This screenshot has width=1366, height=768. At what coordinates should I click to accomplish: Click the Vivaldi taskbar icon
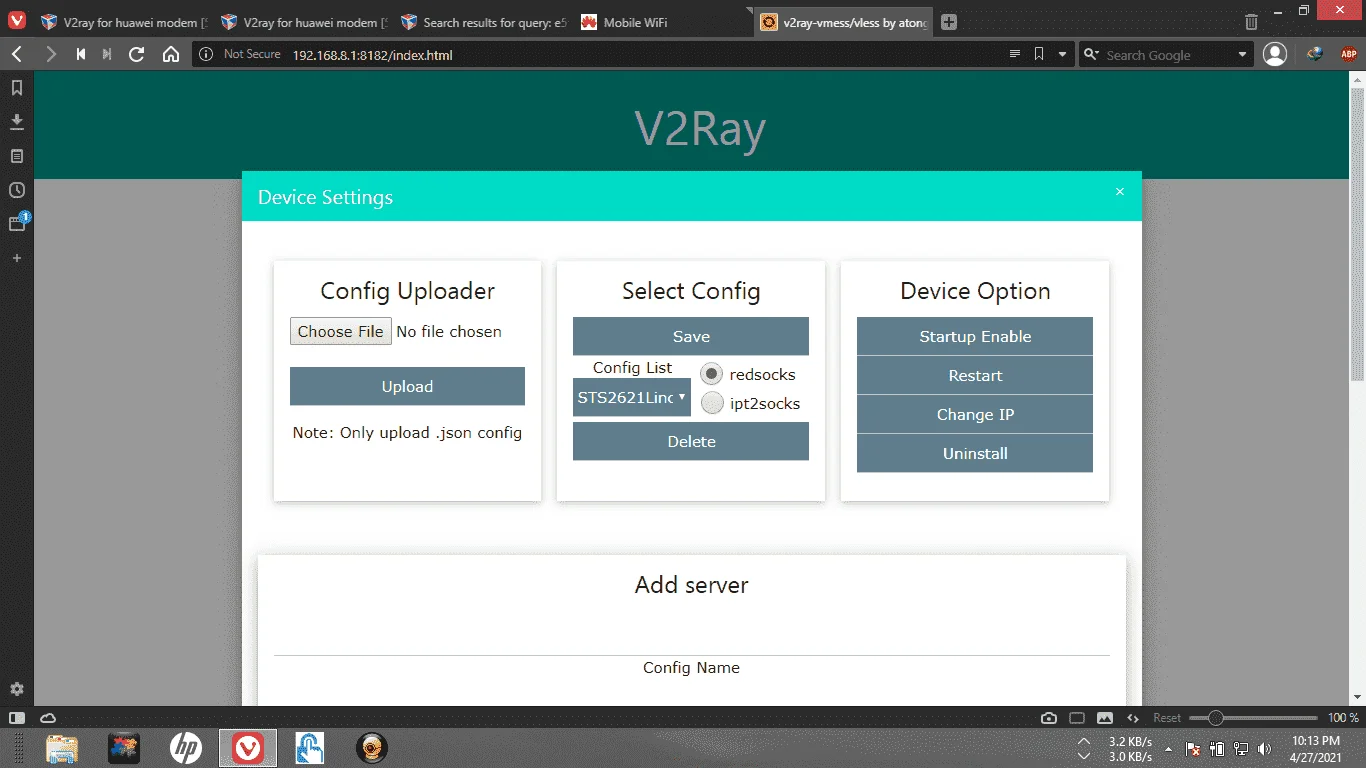coord(248,748)
